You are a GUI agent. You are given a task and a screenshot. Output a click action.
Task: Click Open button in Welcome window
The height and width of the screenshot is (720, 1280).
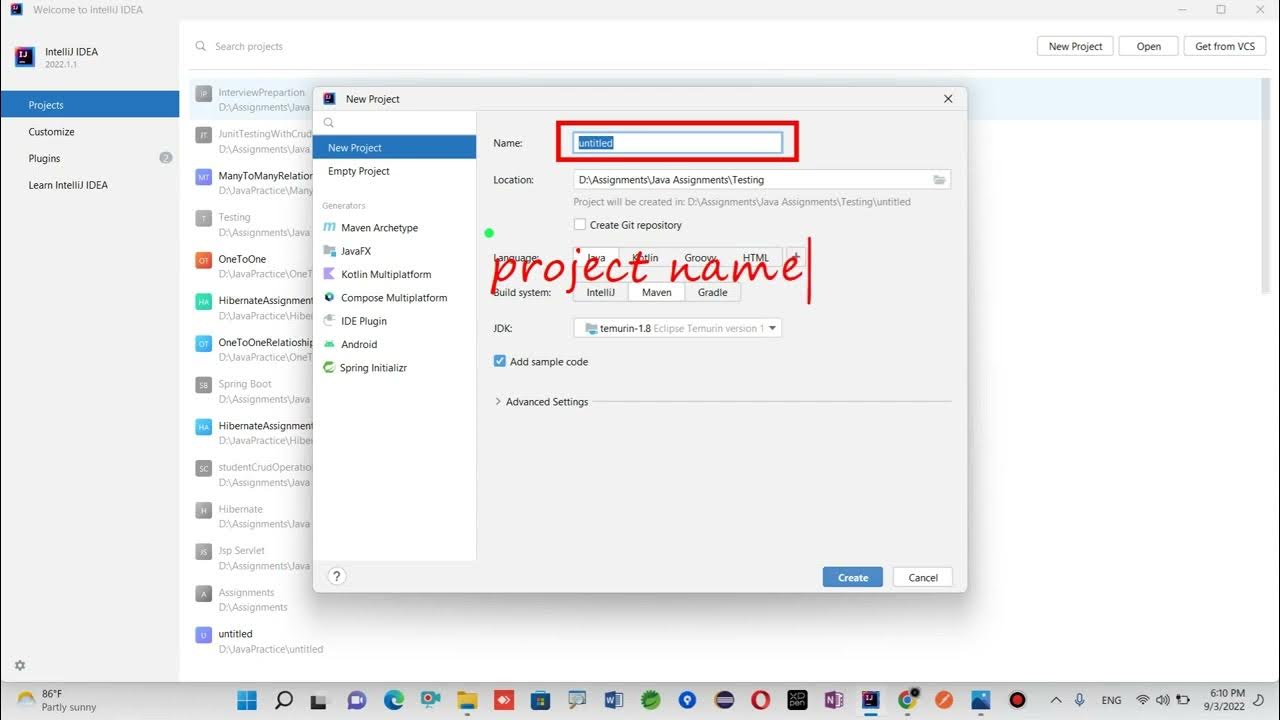click(1149, 46)
